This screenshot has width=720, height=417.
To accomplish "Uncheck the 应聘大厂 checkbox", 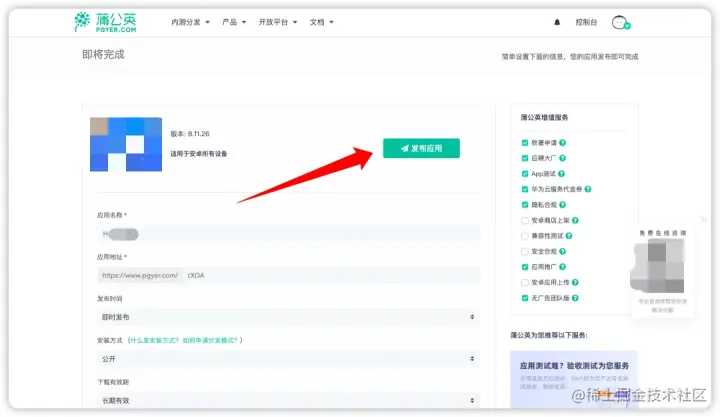I will (x=525, y=158).
